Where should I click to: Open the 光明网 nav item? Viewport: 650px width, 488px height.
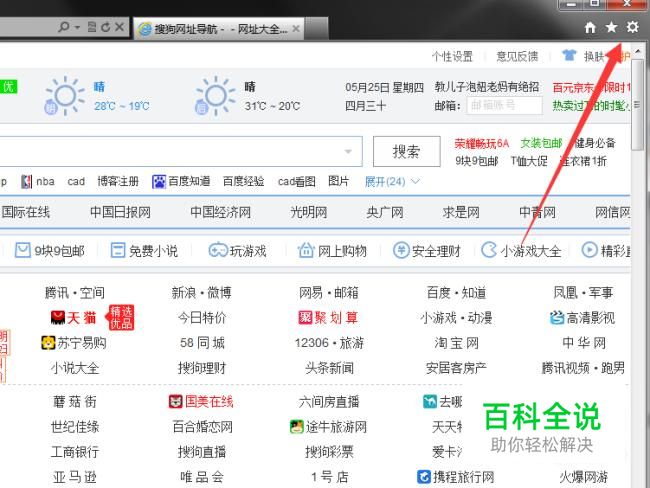pyautogui.click(x=309, y=212)
